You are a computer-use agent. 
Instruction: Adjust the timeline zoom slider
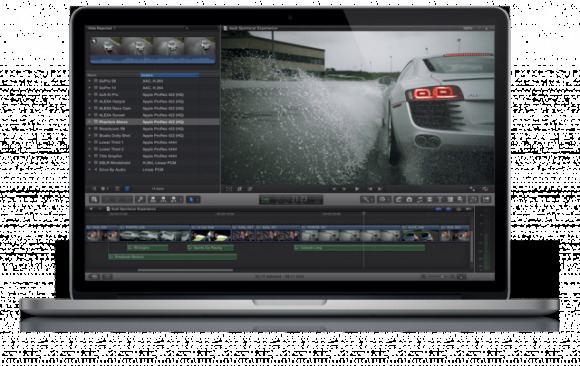[x=436, y=276]
